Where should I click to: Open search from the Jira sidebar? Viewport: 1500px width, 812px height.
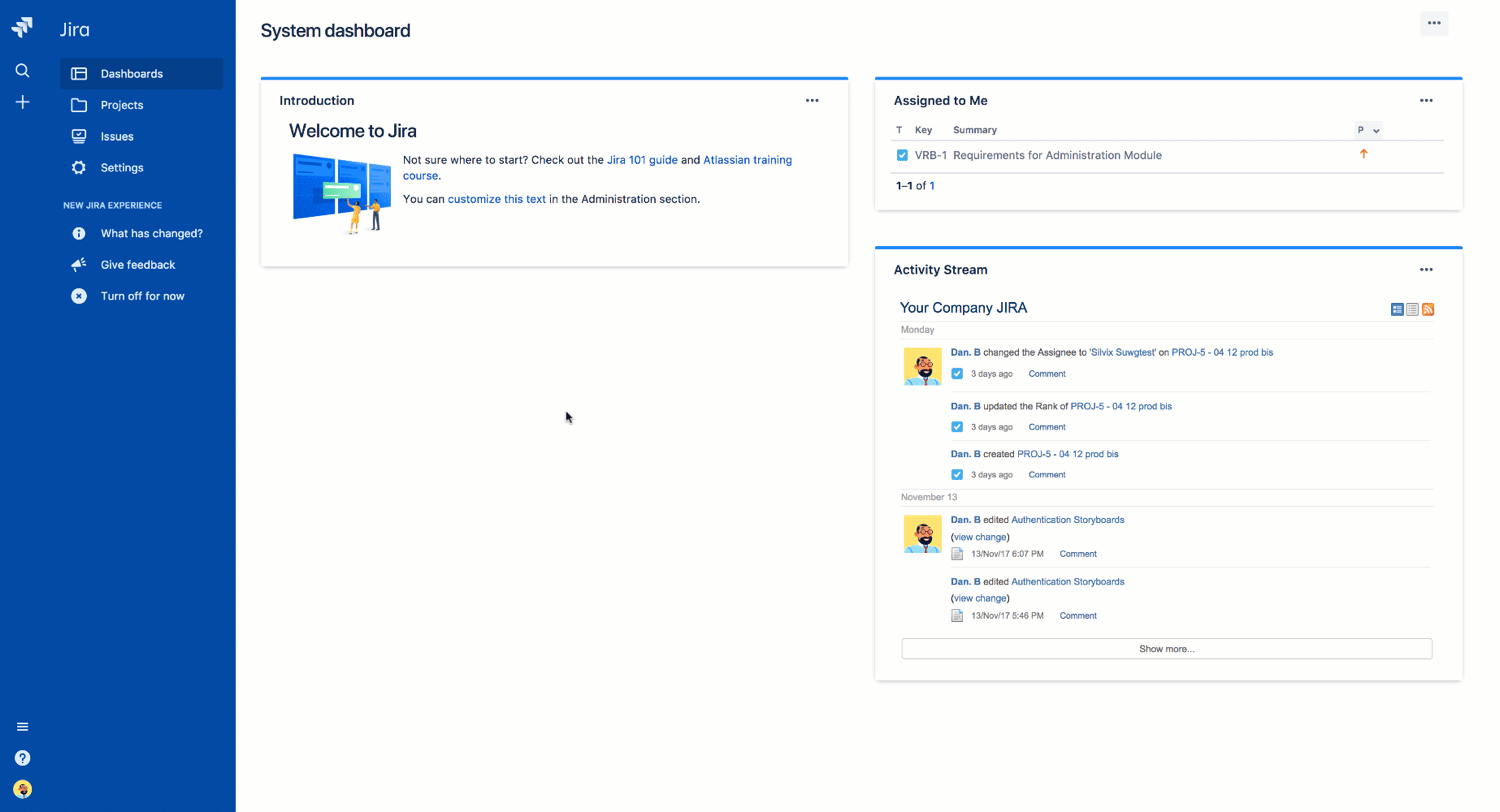[22, 71]
